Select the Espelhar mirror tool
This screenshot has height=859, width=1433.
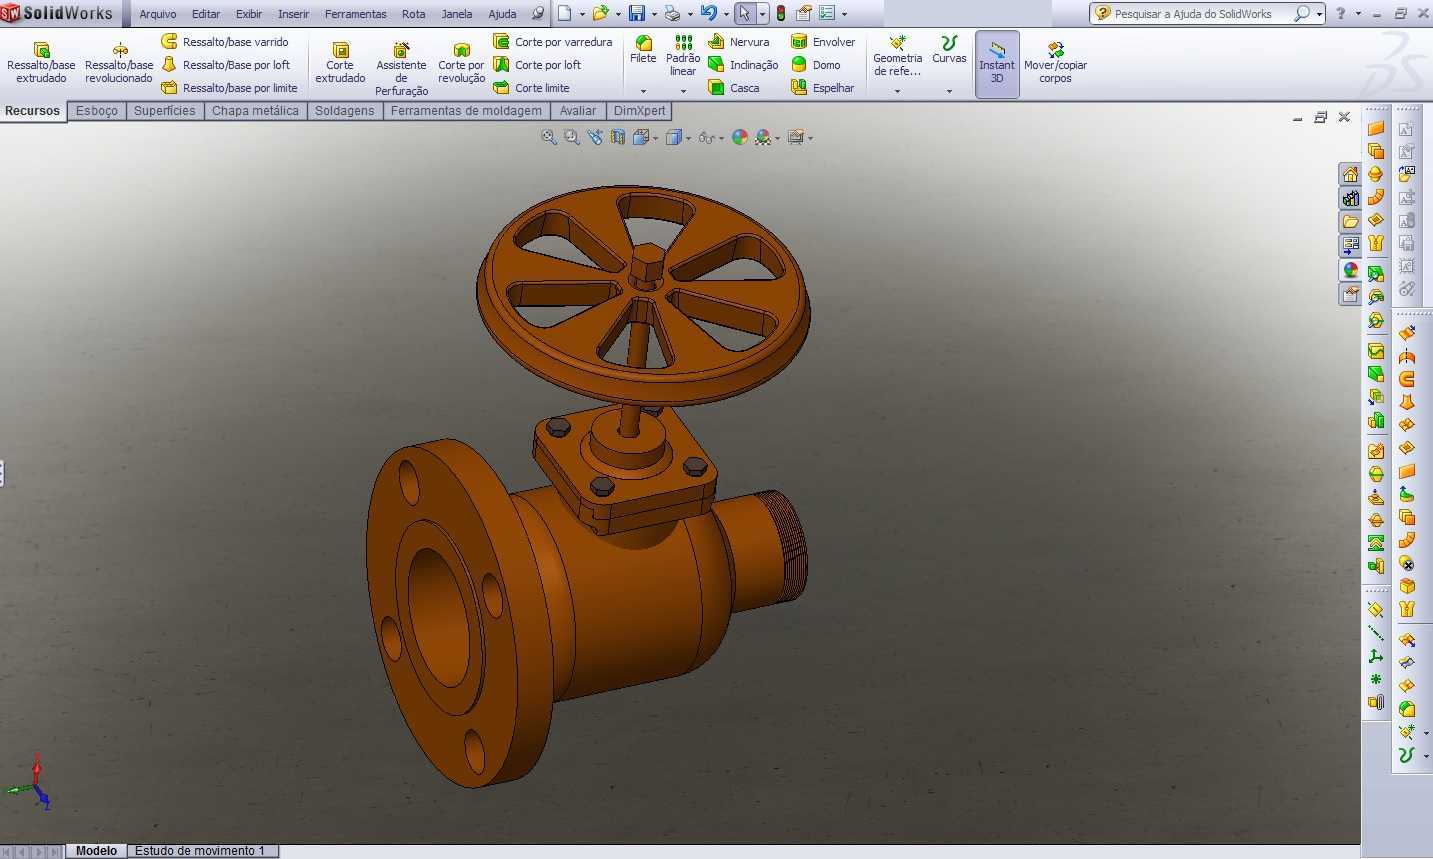coord(823,88)
